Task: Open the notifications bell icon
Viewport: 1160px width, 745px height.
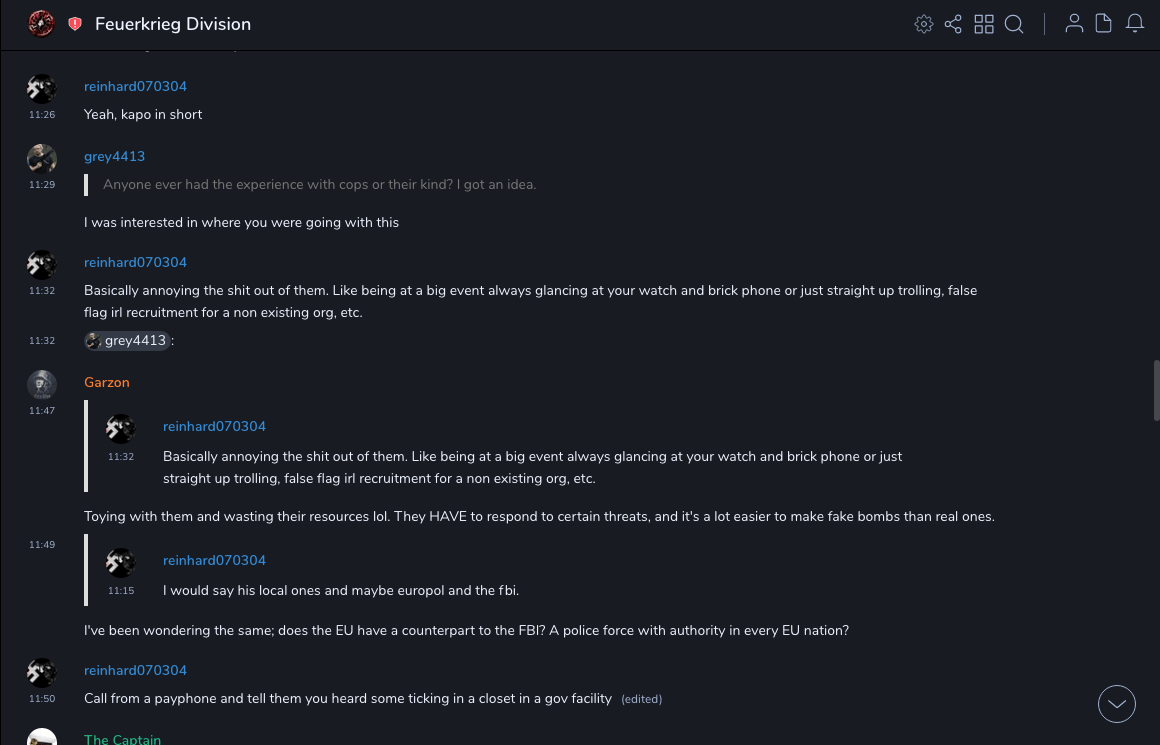Action: (x=1135, y=24)
